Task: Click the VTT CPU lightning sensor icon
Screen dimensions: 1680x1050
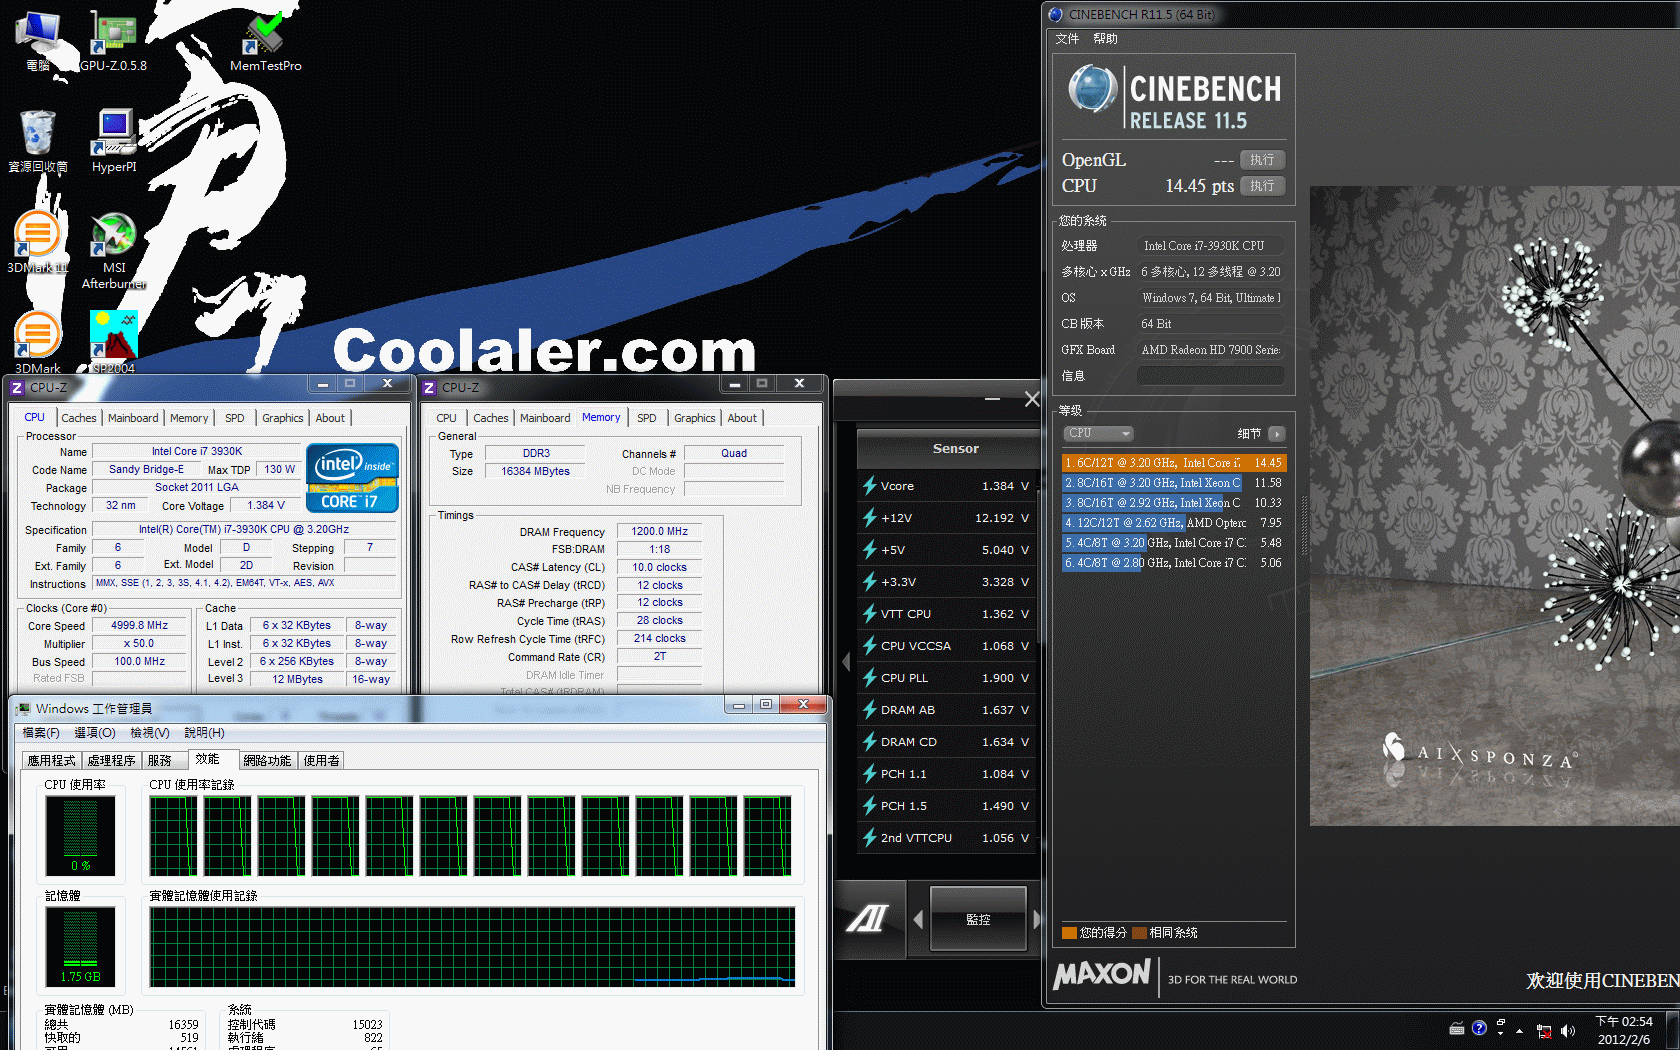Action: (870, 614)
